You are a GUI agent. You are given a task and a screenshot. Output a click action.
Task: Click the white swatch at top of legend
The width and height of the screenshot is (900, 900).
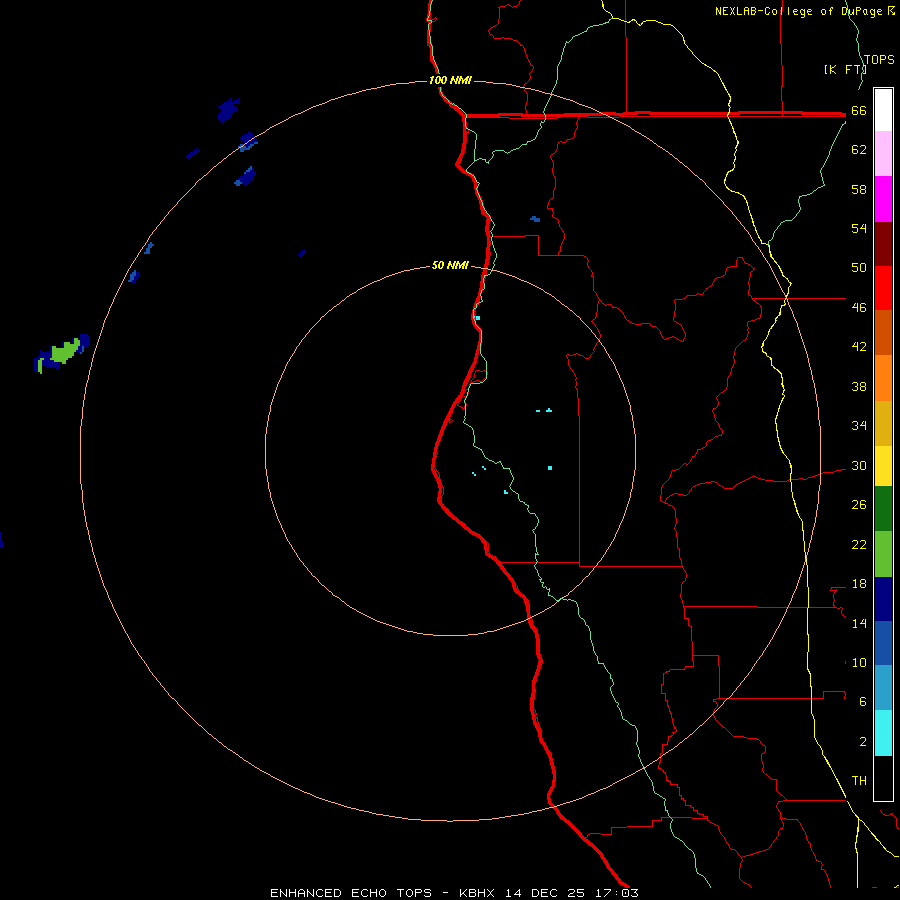(x=883, y=110)
